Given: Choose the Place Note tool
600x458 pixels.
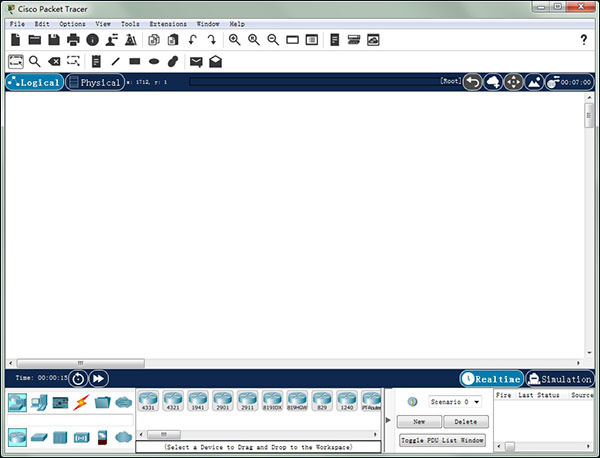Looking at the screenshot, I should tap(96, 62).
